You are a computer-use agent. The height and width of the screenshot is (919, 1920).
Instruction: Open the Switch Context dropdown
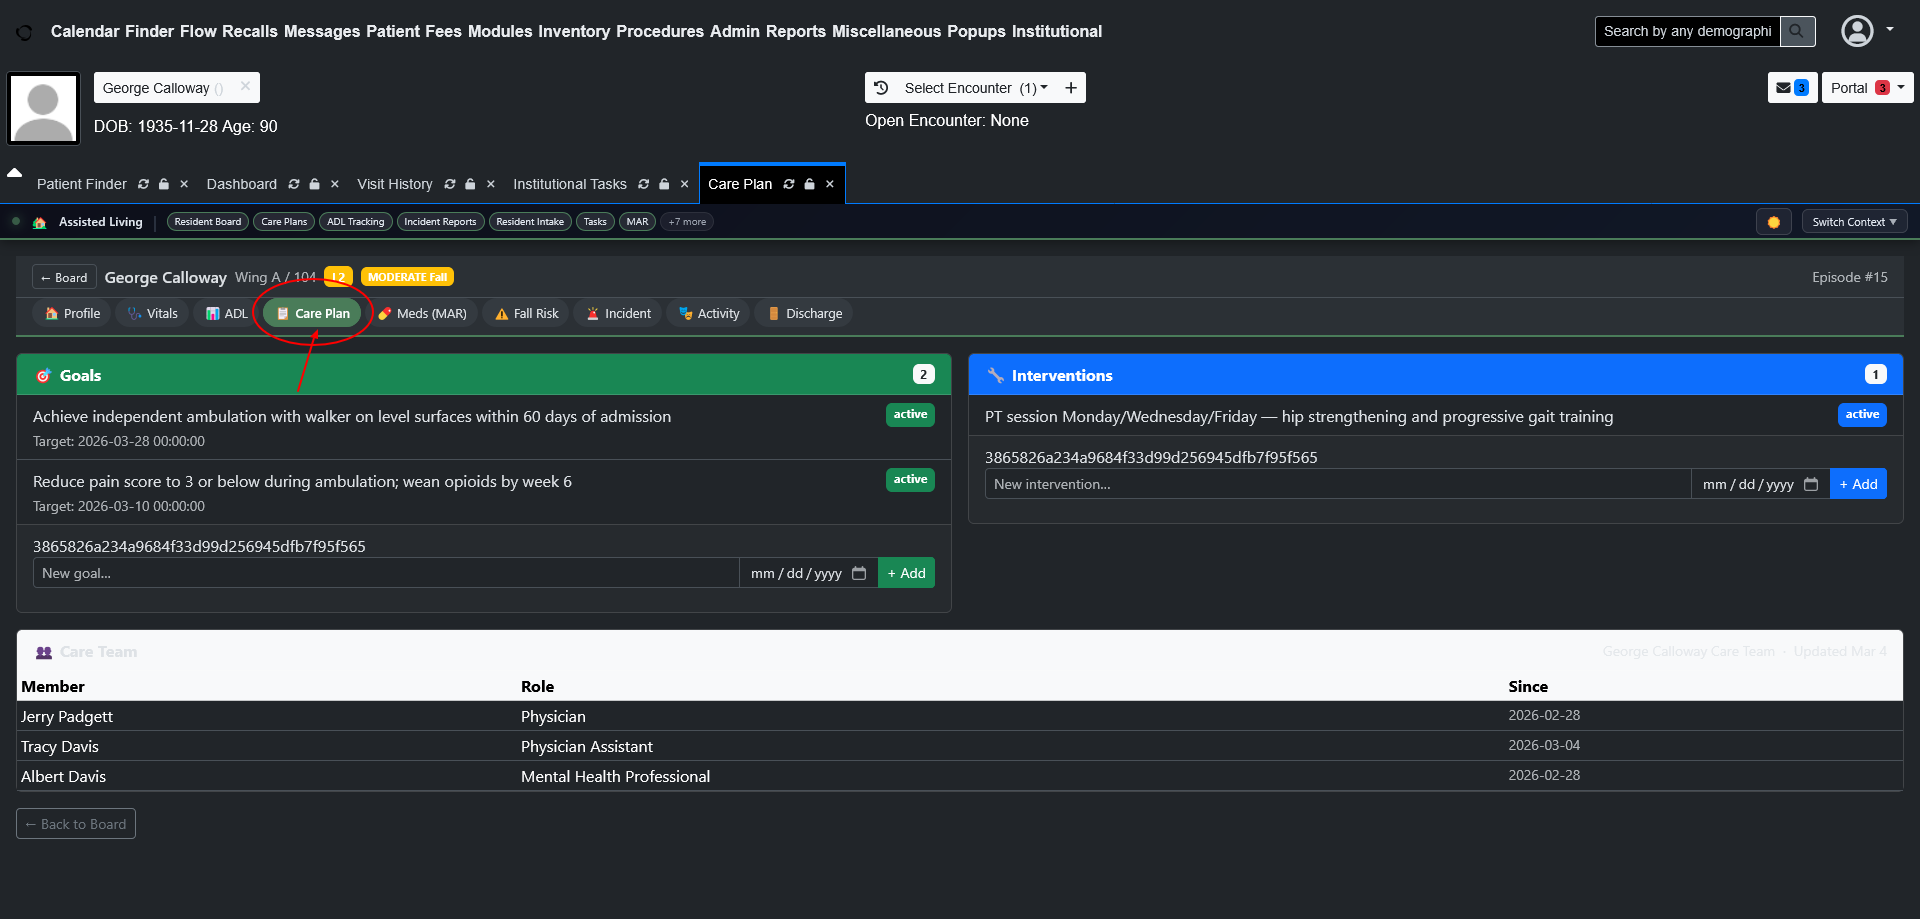1854,222
